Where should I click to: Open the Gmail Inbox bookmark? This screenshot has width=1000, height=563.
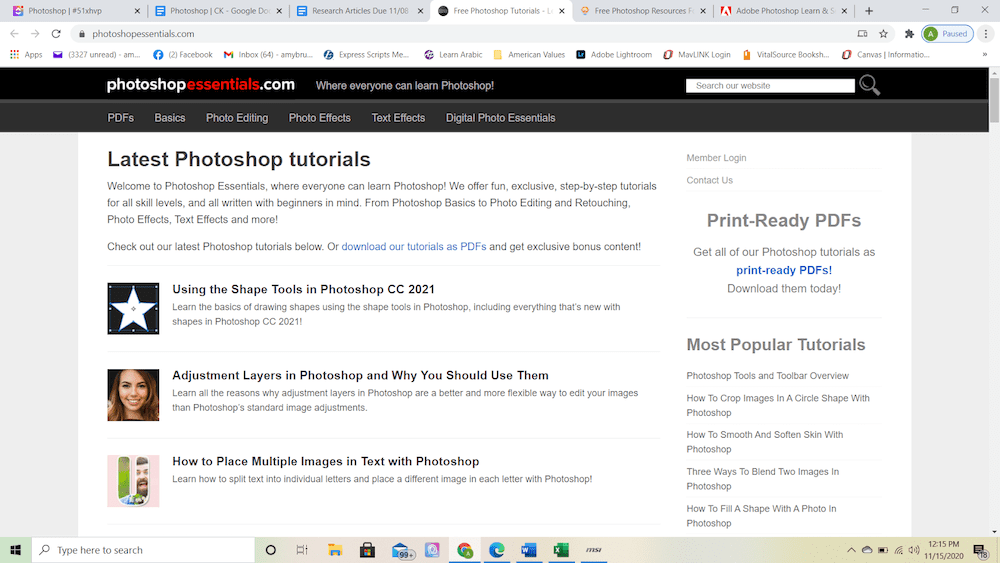tap(268, 55)
